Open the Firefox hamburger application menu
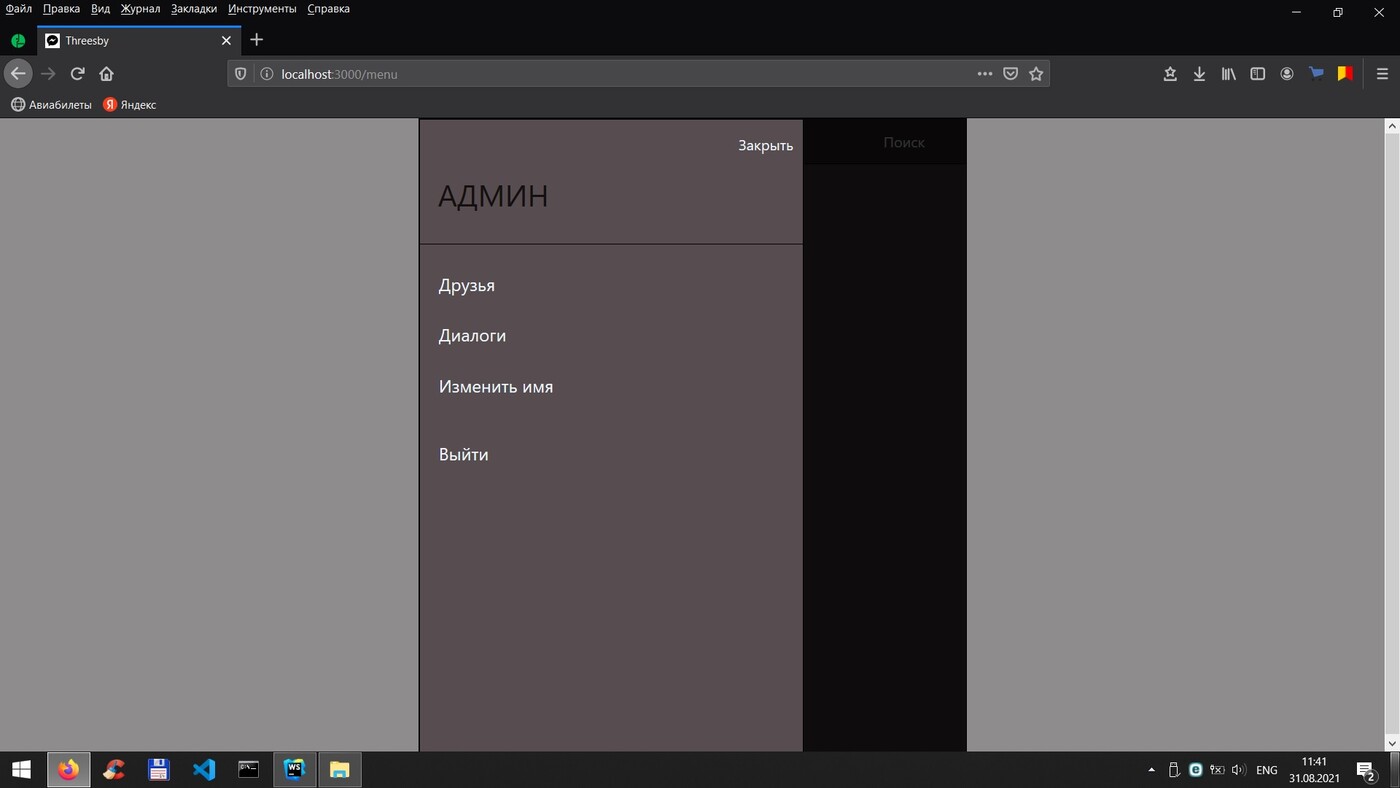The width and height of the screenshot is (1400, 788). tap(1382, 74)
